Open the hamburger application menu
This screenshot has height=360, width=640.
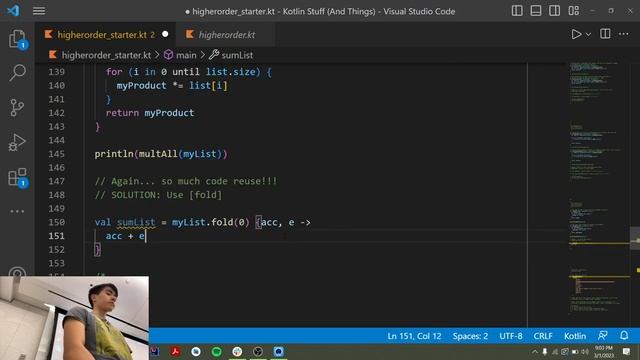point(39,11)
